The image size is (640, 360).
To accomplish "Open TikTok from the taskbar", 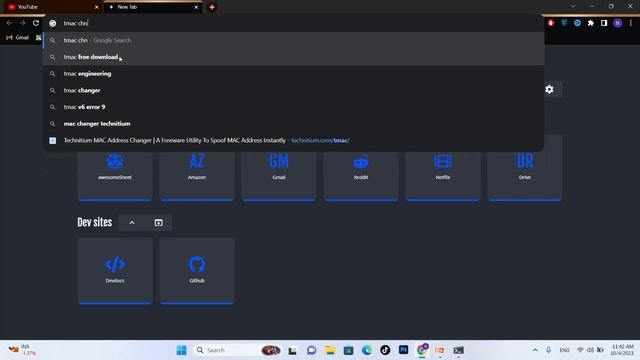I will (x=385, y=350).
